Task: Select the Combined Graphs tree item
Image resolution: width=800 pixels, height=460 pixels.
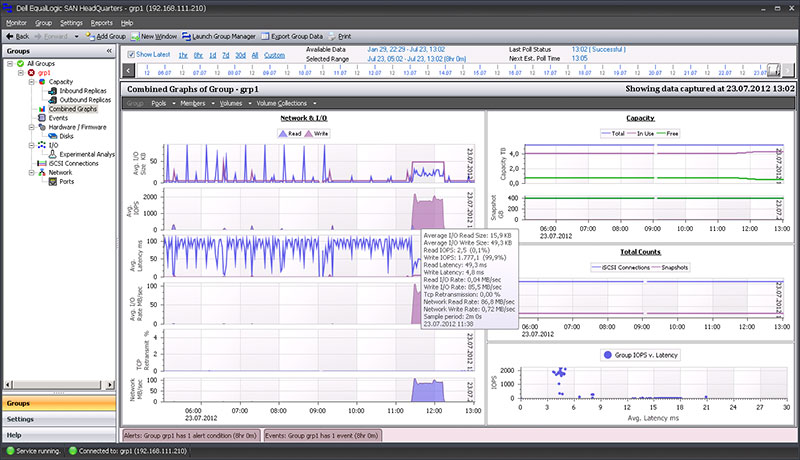Action: [x=72, y=109]
